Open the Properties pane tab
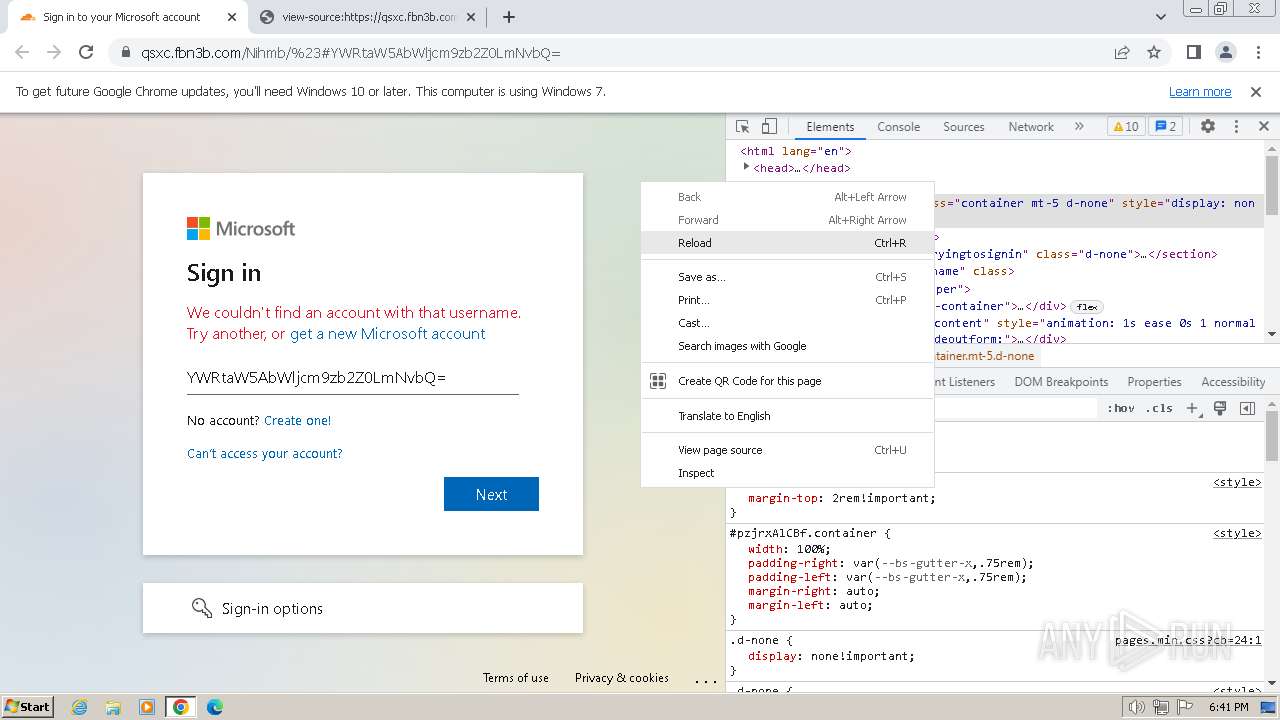1280x720 pixels. tap(1154, 382)
